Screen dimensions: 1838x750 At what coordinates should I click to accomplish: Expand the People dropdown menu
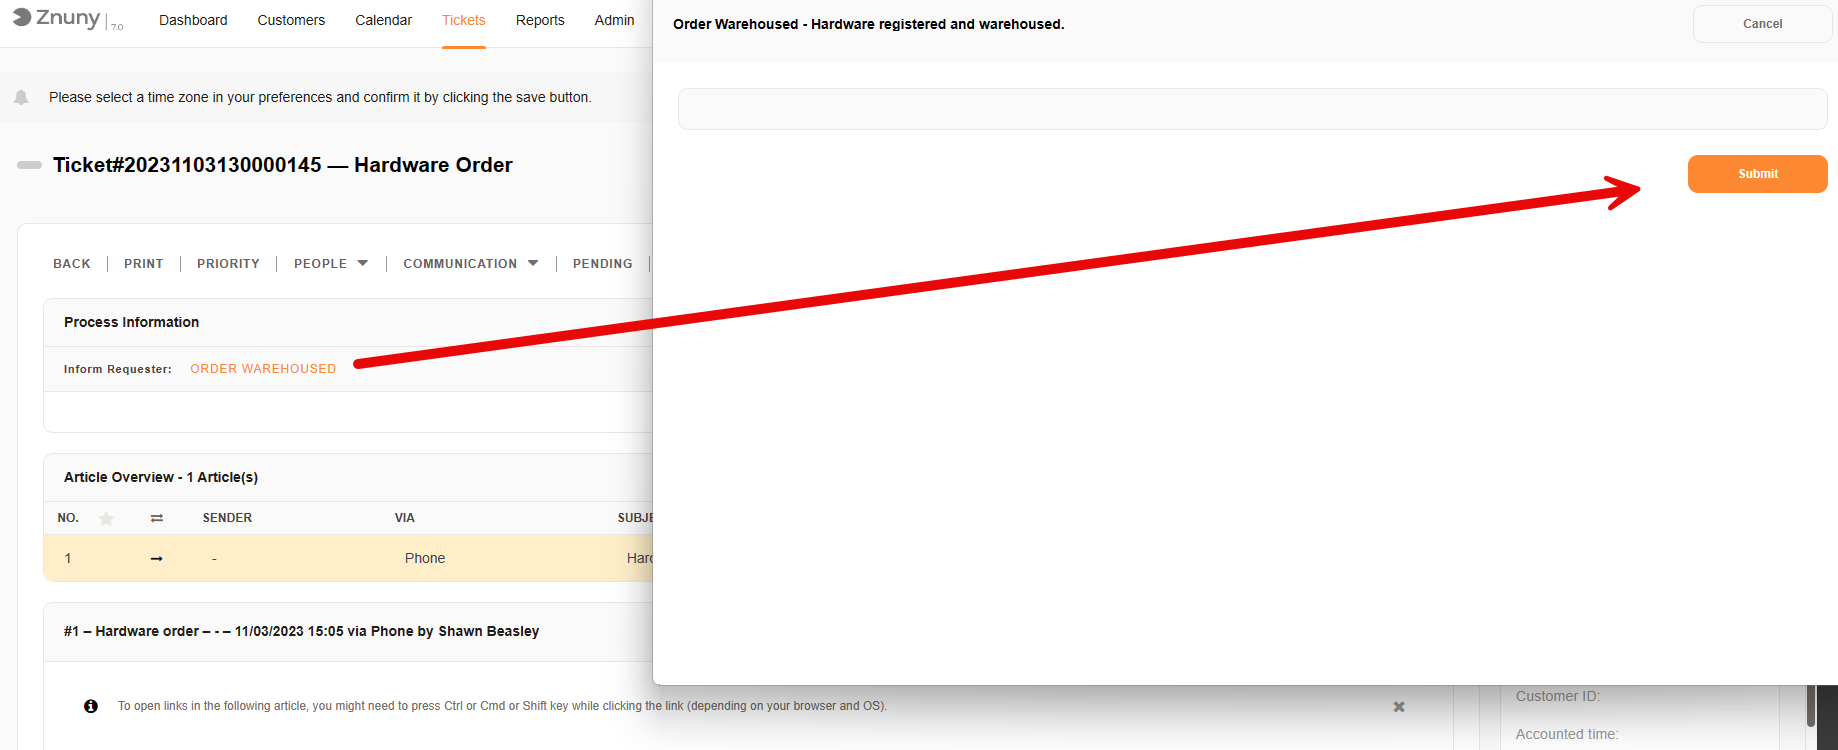click(x=330, y=264)
